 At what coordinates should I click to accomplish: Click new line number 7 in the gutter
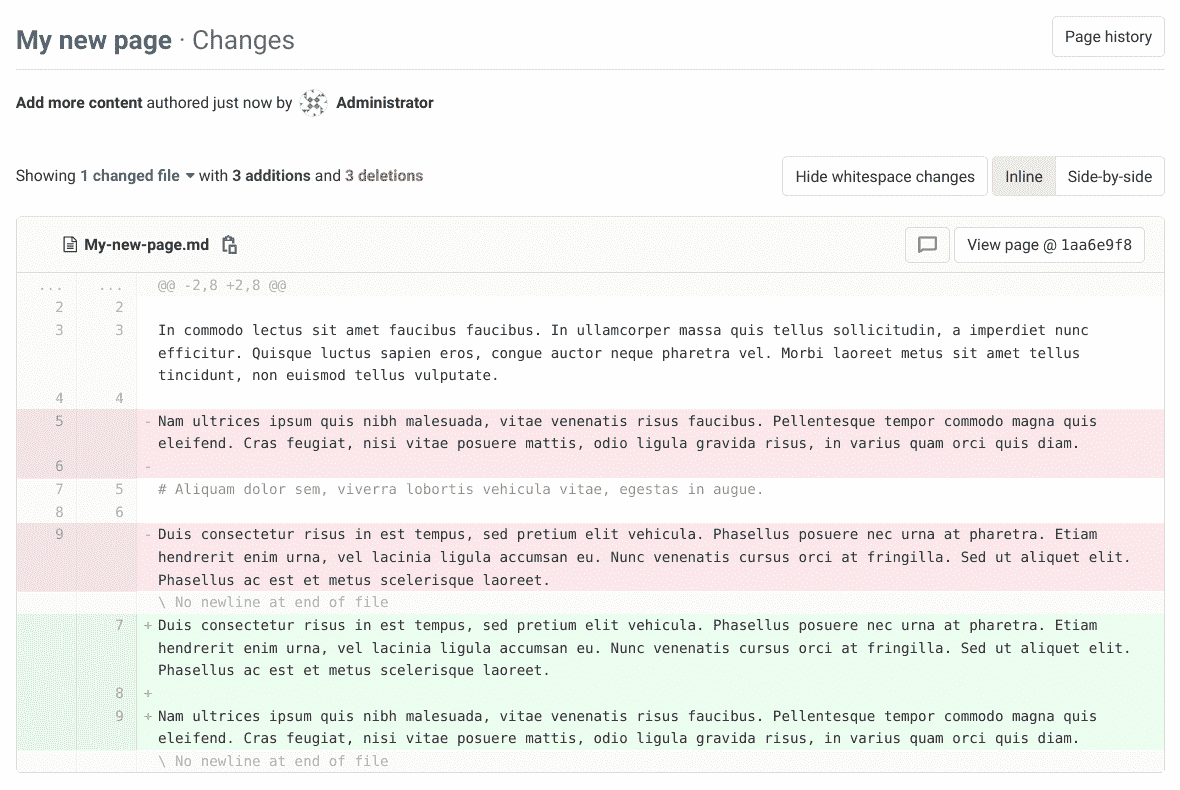(119, 625)
